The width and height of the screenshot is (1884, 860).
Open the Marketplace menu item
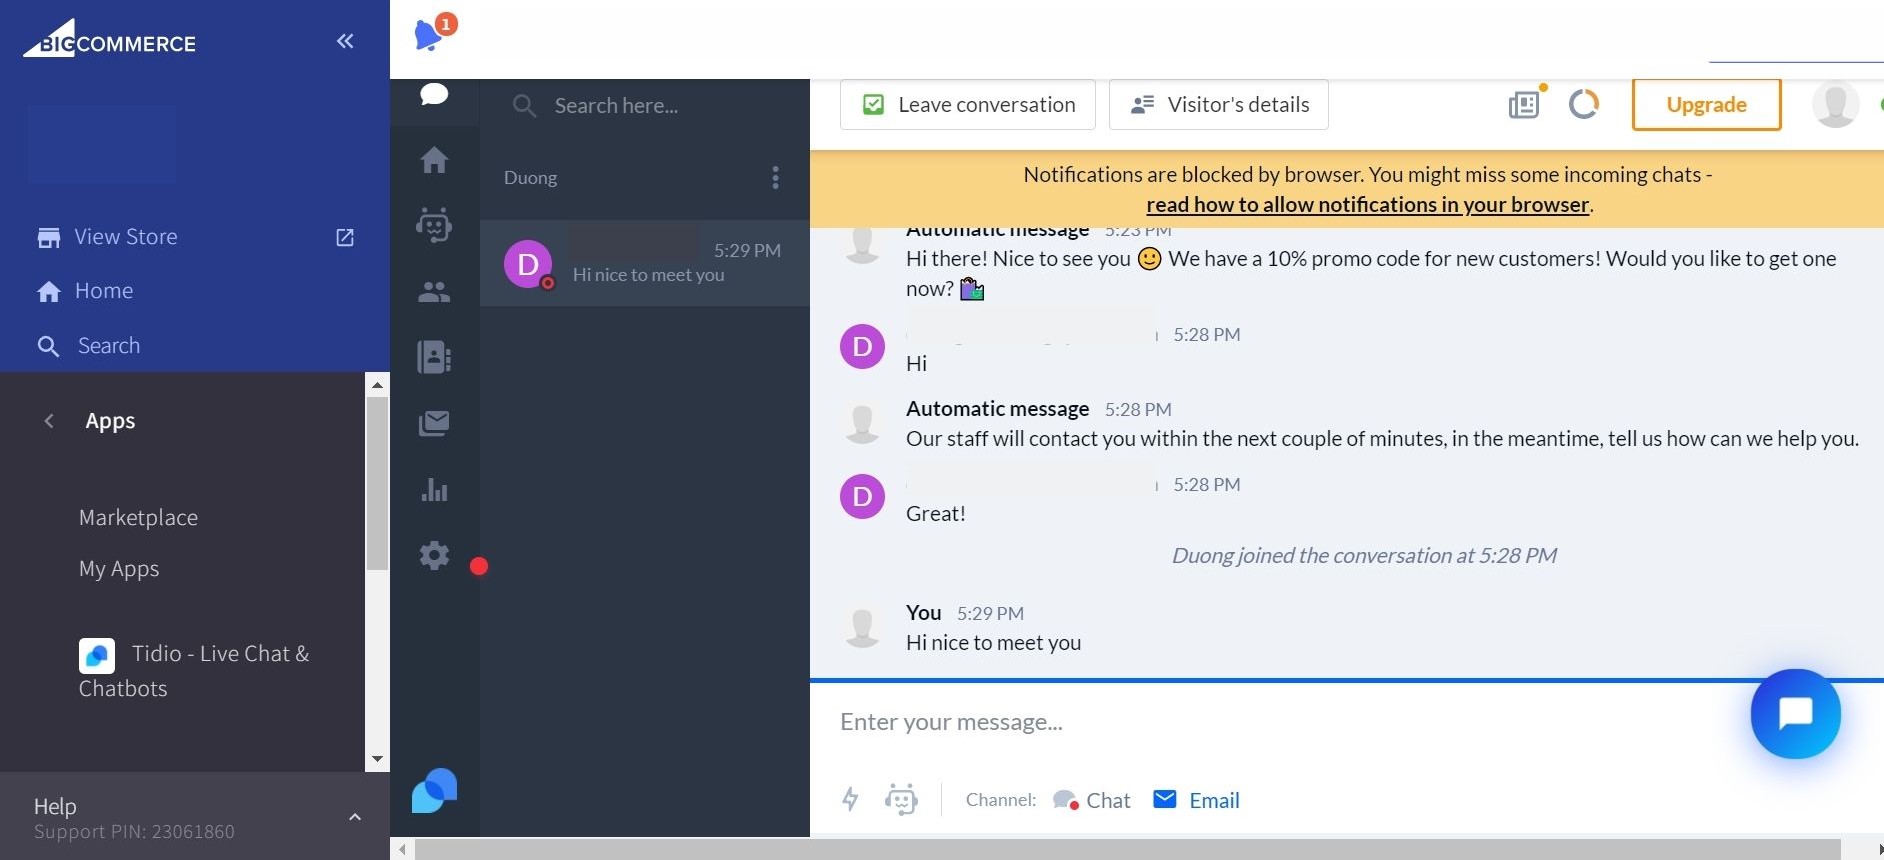[x=138, y=518]
